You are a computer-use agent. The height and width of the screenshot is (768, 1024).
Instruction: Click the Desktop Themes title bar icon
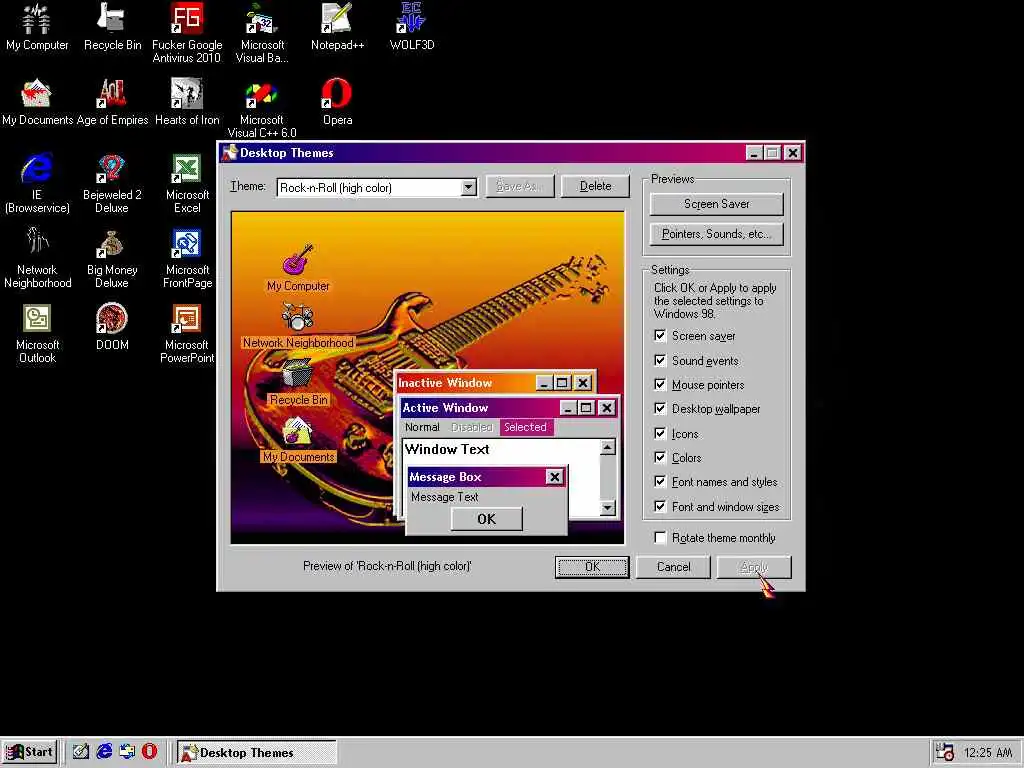[x=229, y=153]
